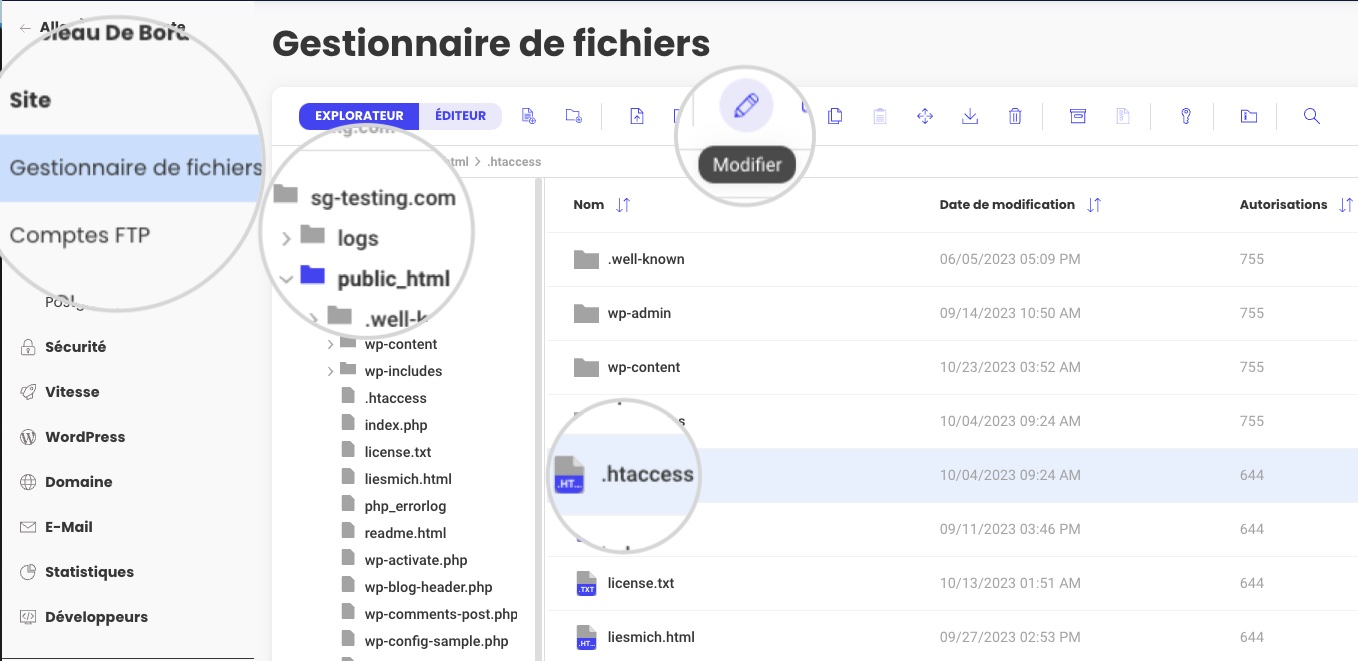Open Gestionnaire de fichiers in sidebar
The image size is (1358, 661).
[x=131, y=168]
